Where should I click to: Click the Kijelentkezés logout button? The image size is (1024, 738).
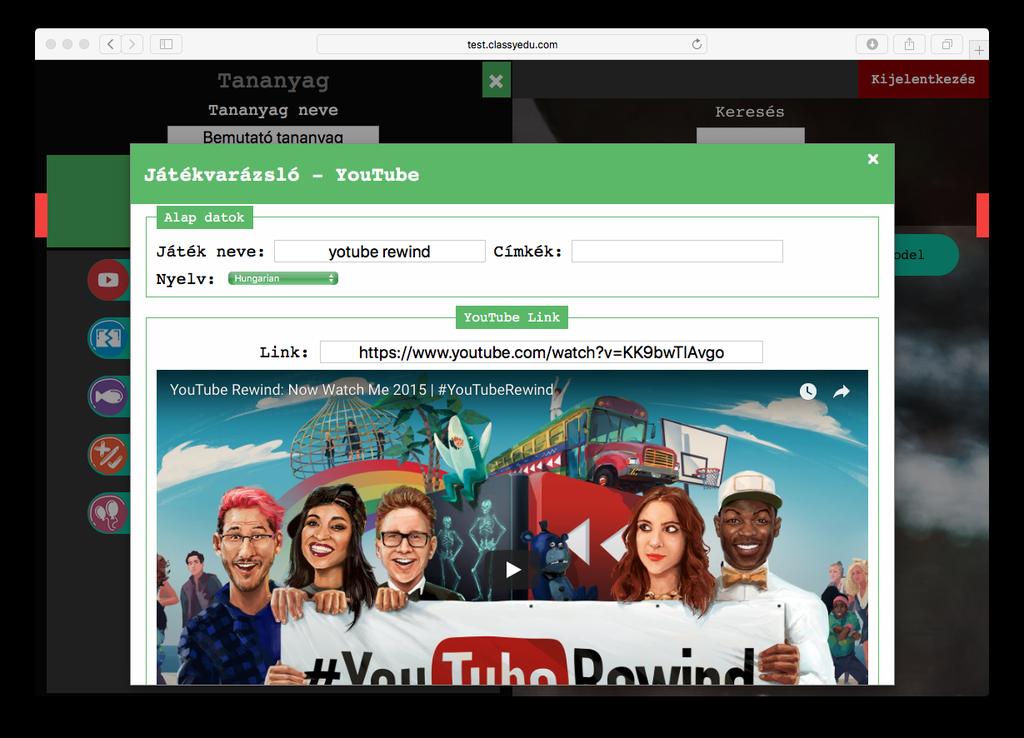point(923,79)
